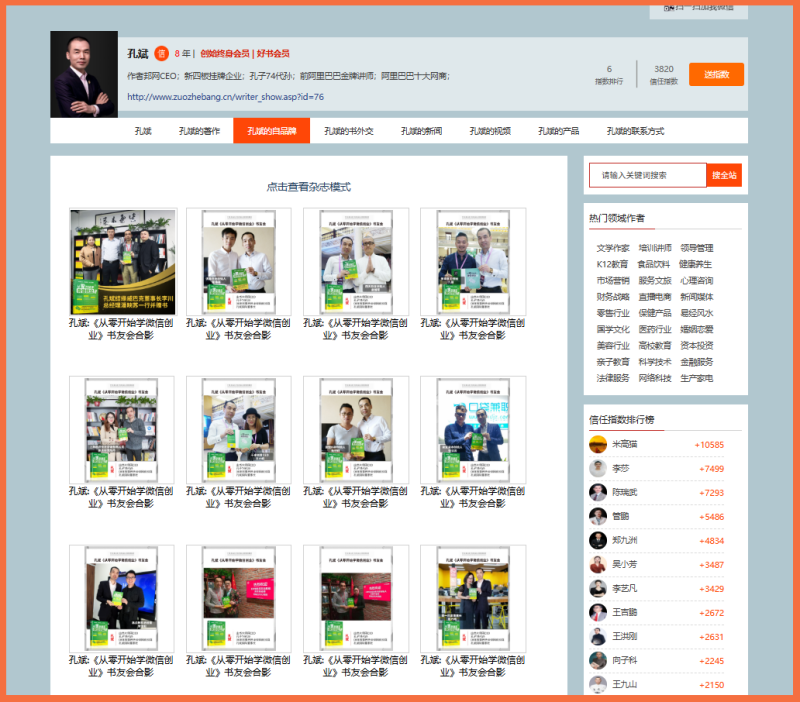The width and height of the screenshot is (800, 702).
Task: Click 郑九洲's avatar in the ranking list
Action: pyautogui.click(x=598, y=541)
